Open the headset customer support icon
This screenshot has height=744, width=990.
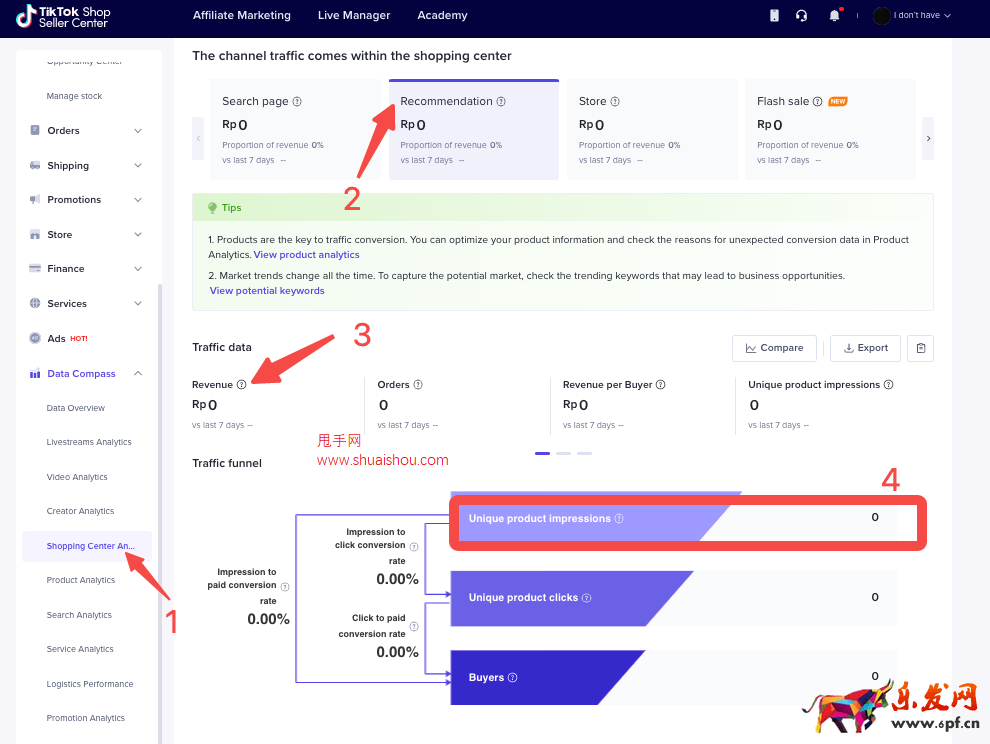click(x=801, y=16)
